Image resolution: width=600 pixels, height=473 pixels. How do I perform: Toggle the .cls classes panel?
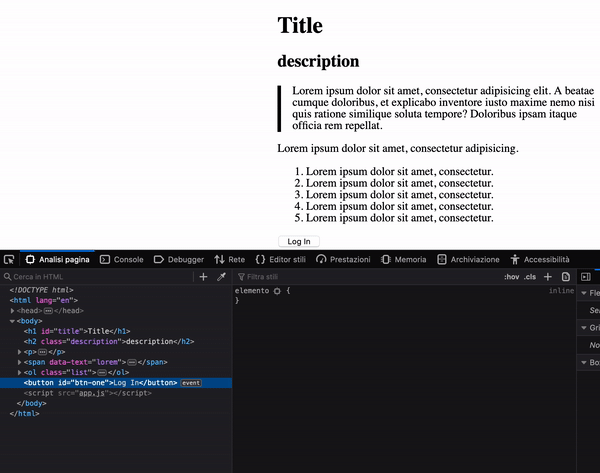coord(530,277)
